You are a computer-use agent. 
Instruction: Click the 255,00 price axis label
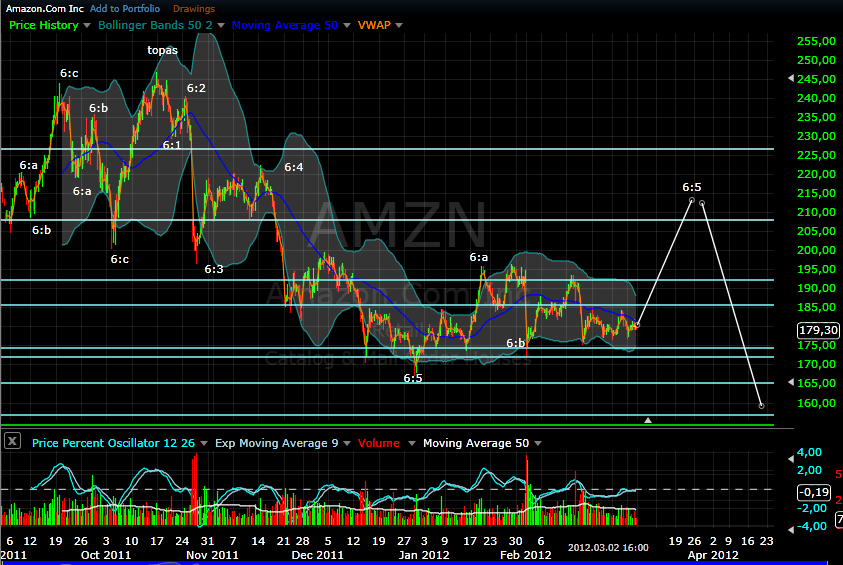[816, 41]
